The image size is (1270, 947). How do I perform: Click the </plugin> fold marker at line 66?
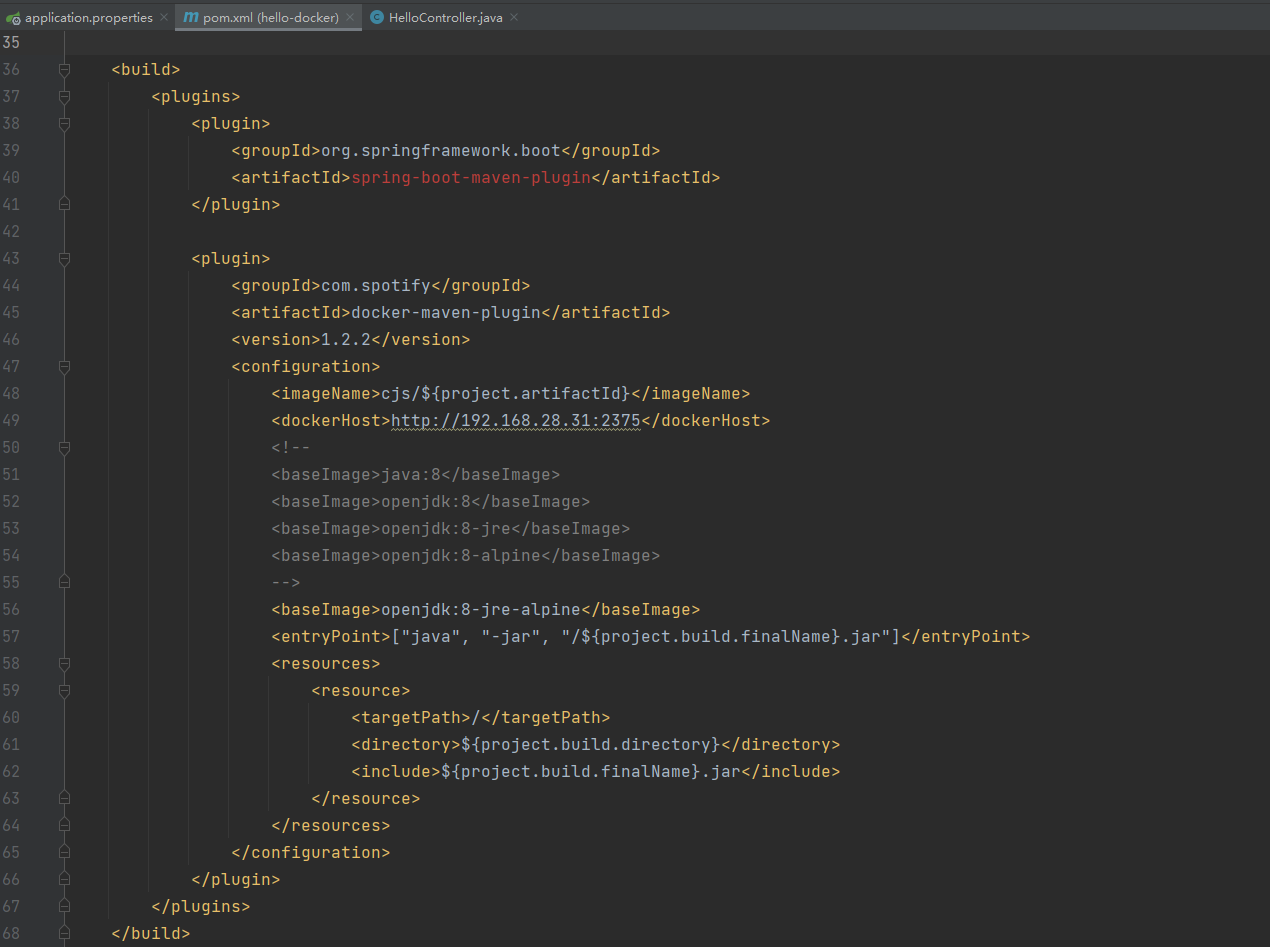pos(65,880)
